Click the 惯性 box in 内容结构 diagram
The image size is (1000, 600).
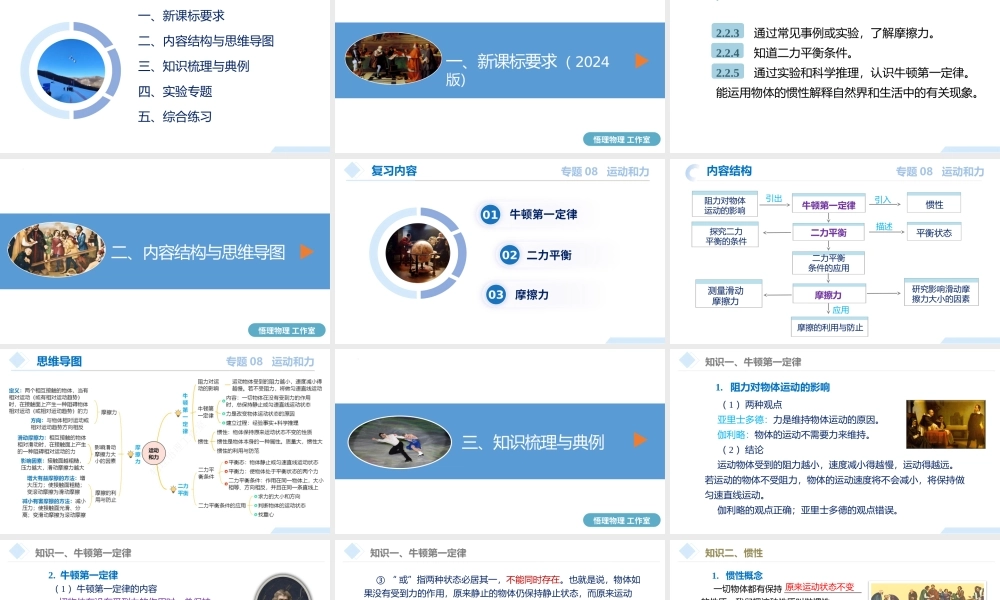934,204
